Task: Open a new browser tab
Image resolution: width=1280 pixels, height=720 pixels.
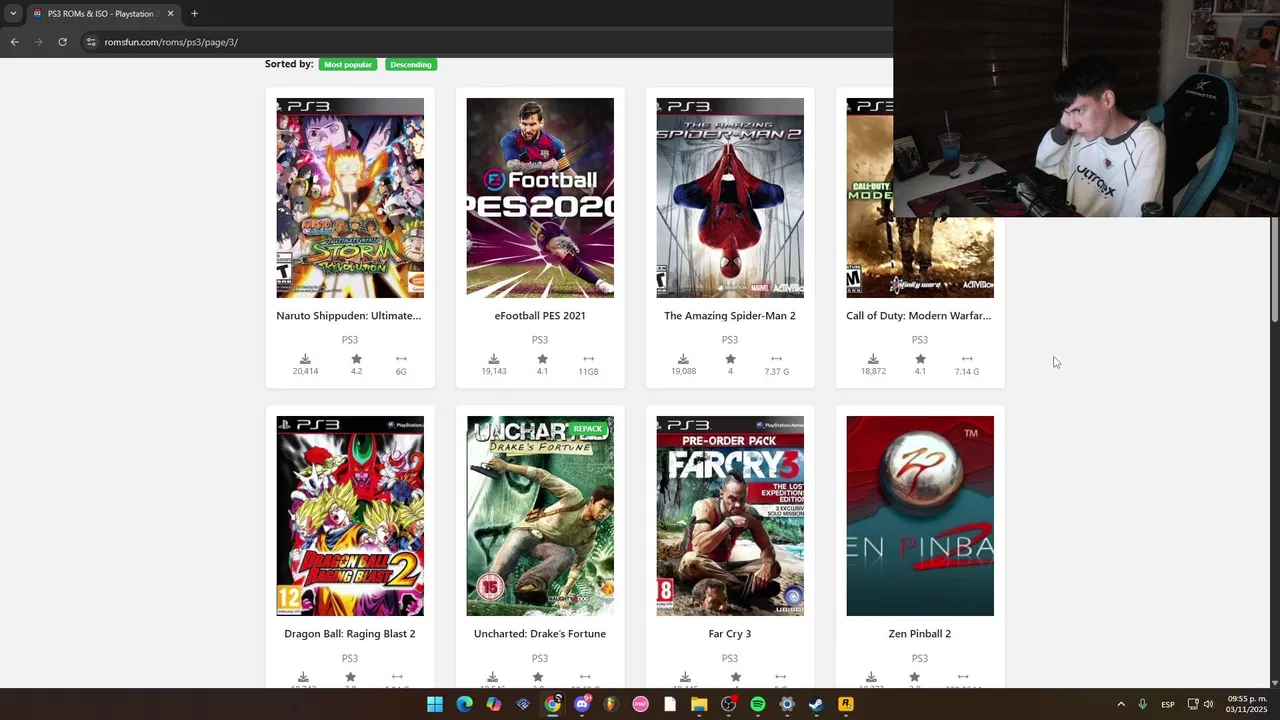Action: (x=194, y=14)
